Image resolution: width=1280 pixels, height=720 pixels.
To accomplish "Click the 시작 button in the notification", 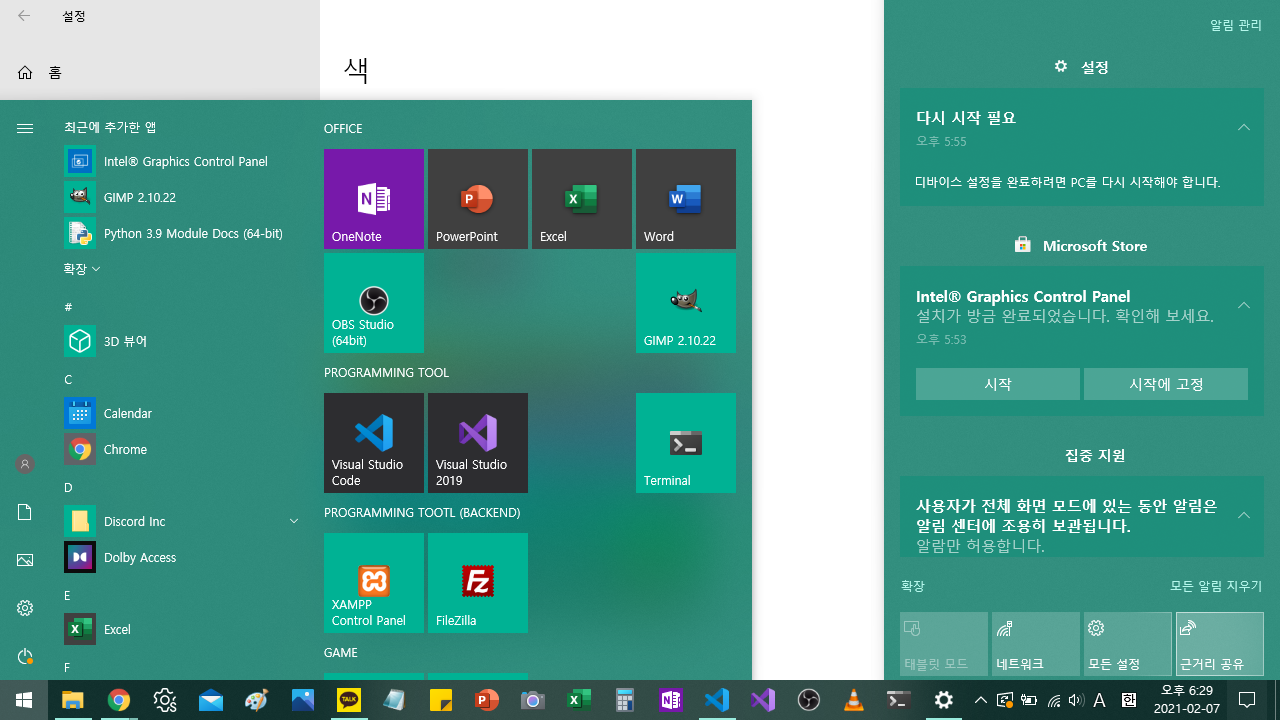I will tap(998, 384).
